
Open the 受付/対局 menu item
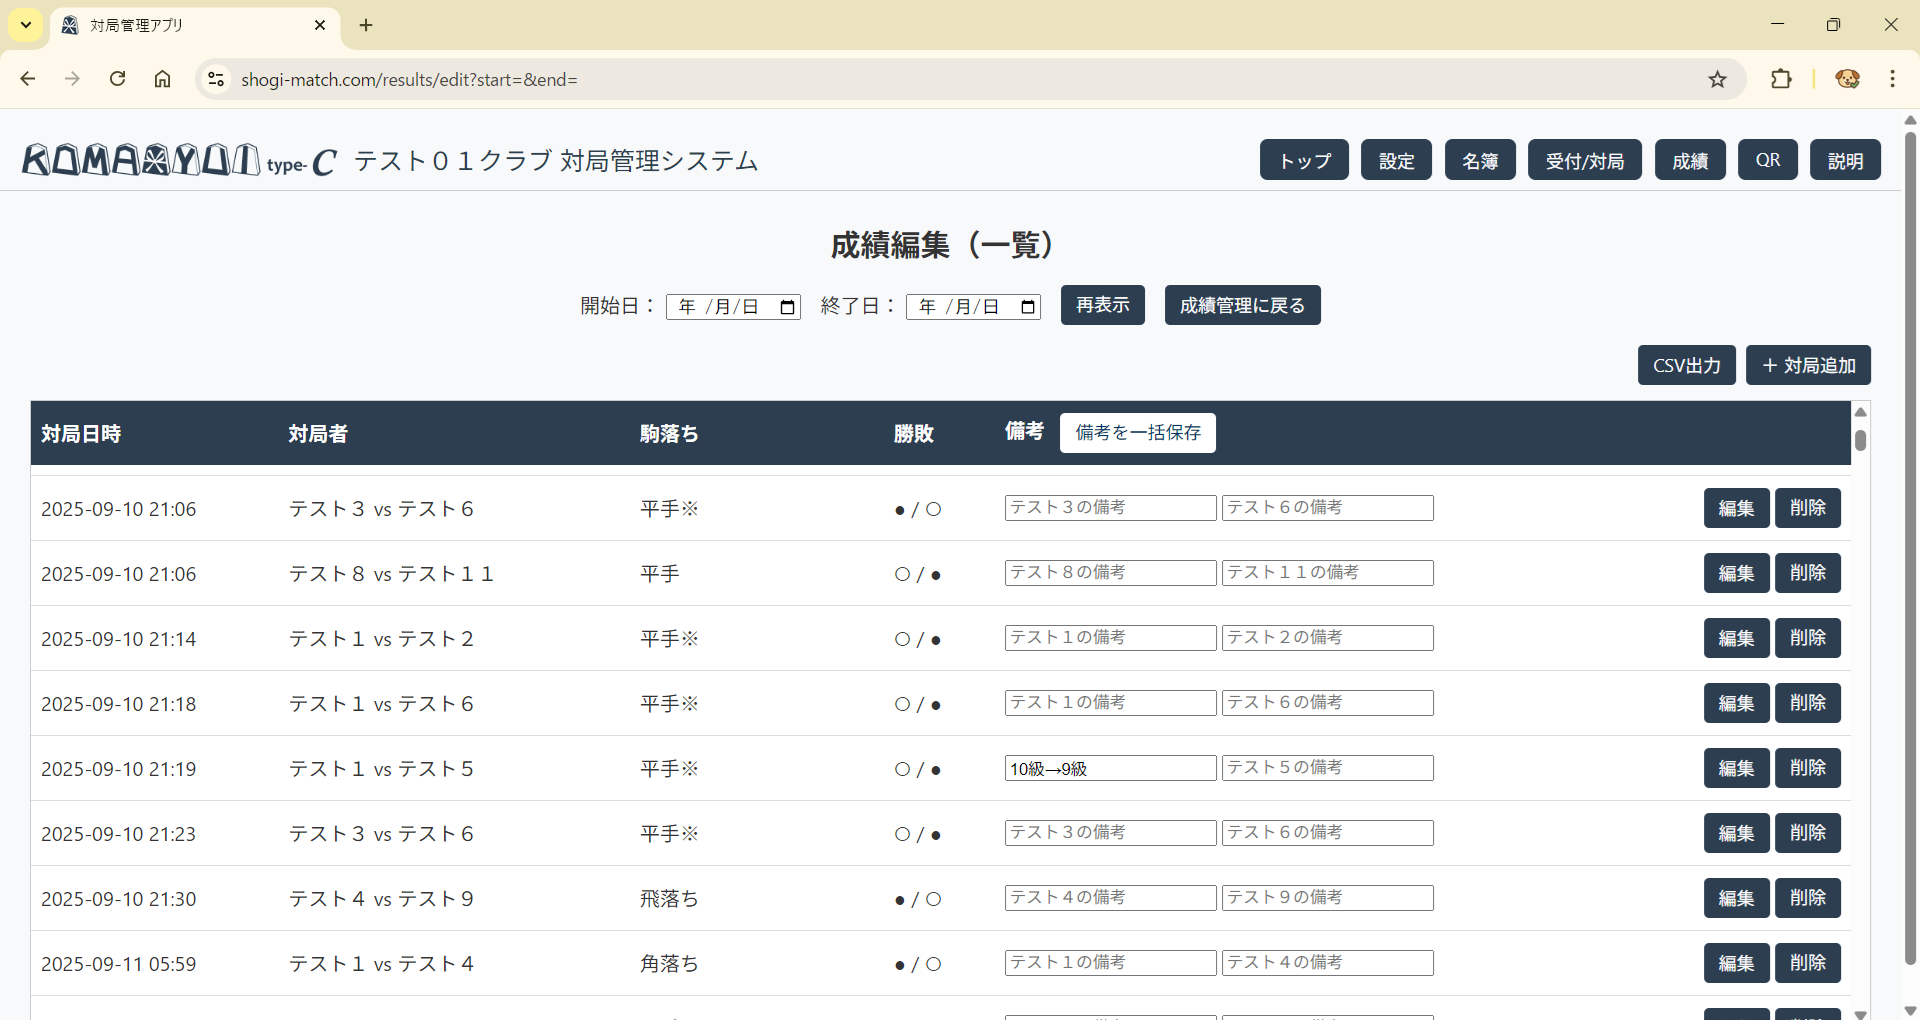[1584, 160]
